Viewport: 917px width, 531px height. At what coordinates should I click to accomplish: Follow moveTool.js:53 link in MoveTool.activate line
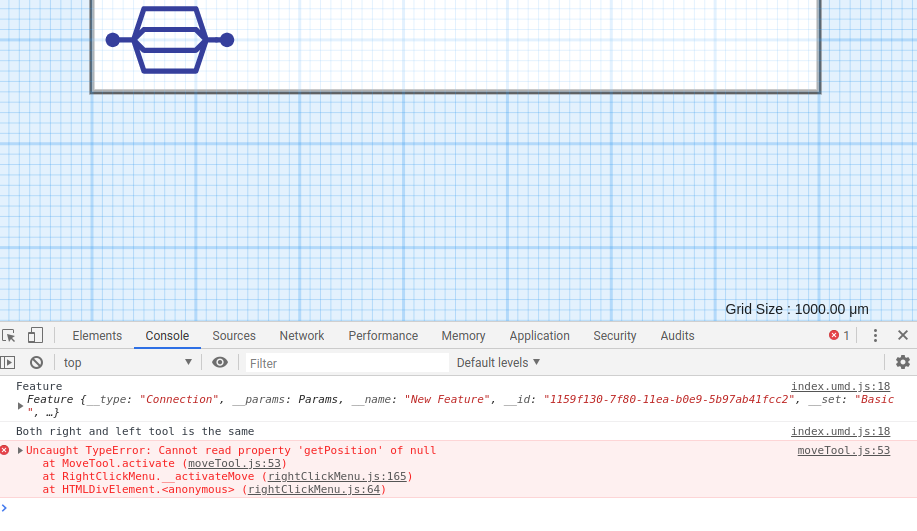[x=235, y=463]
